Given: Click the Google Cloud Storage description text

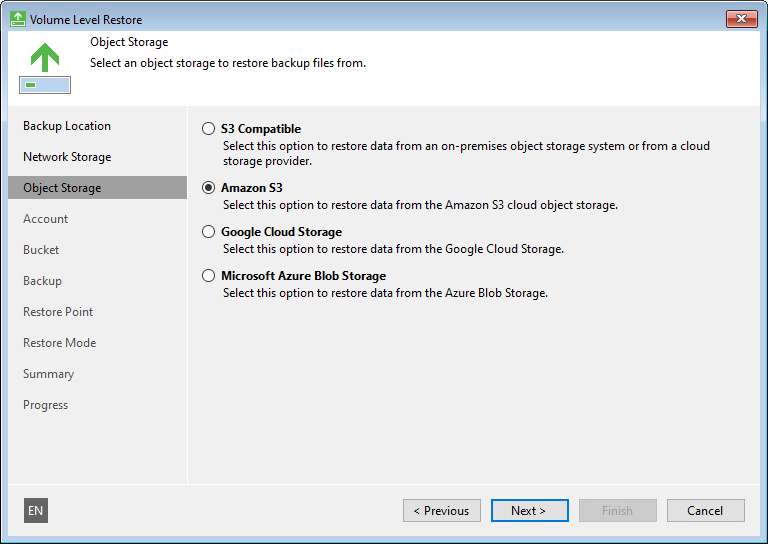Looking at the screenshot, I should pos(393,249).
